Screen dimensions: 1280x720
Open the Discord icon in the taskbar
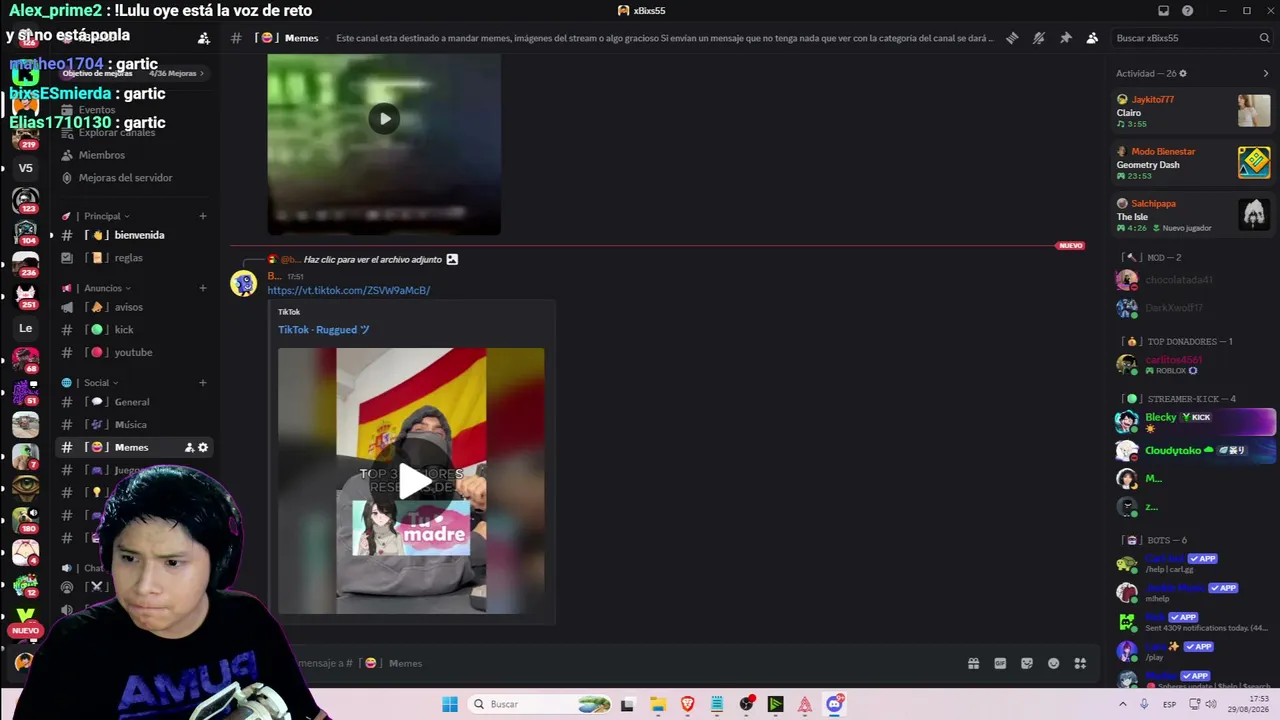coord(834,704)
